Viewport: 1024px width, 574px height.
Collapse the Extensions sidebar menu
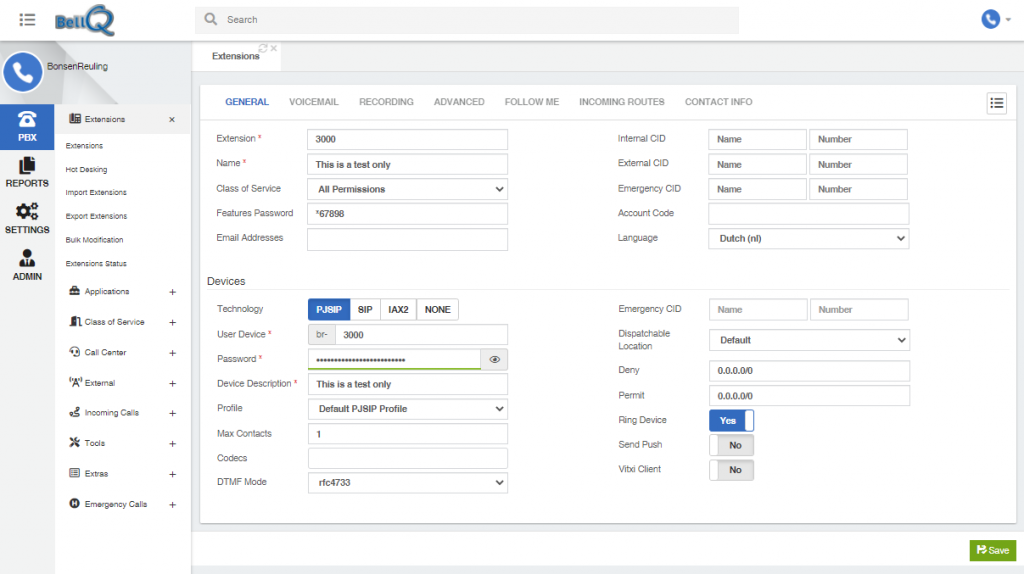tap(172, 120)
